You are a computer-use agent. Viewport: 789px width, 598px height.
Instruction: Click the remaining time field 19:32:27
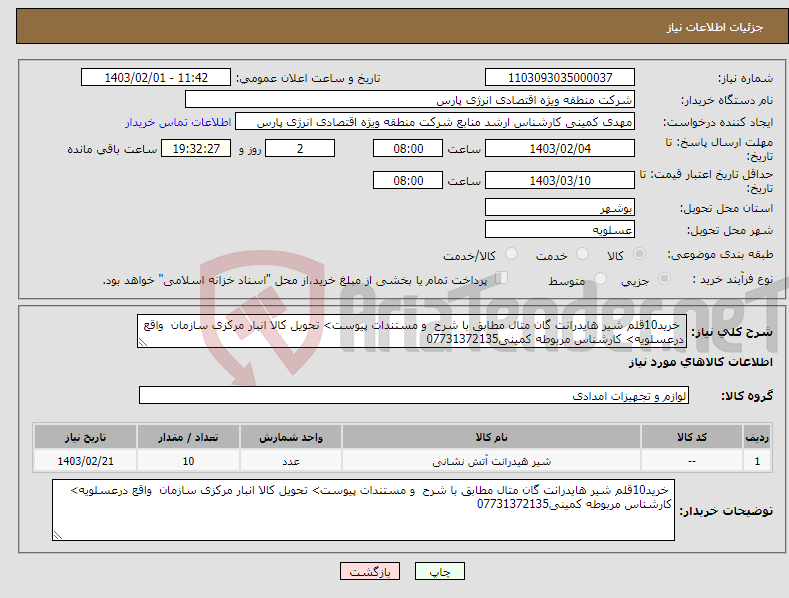(196, 148)
